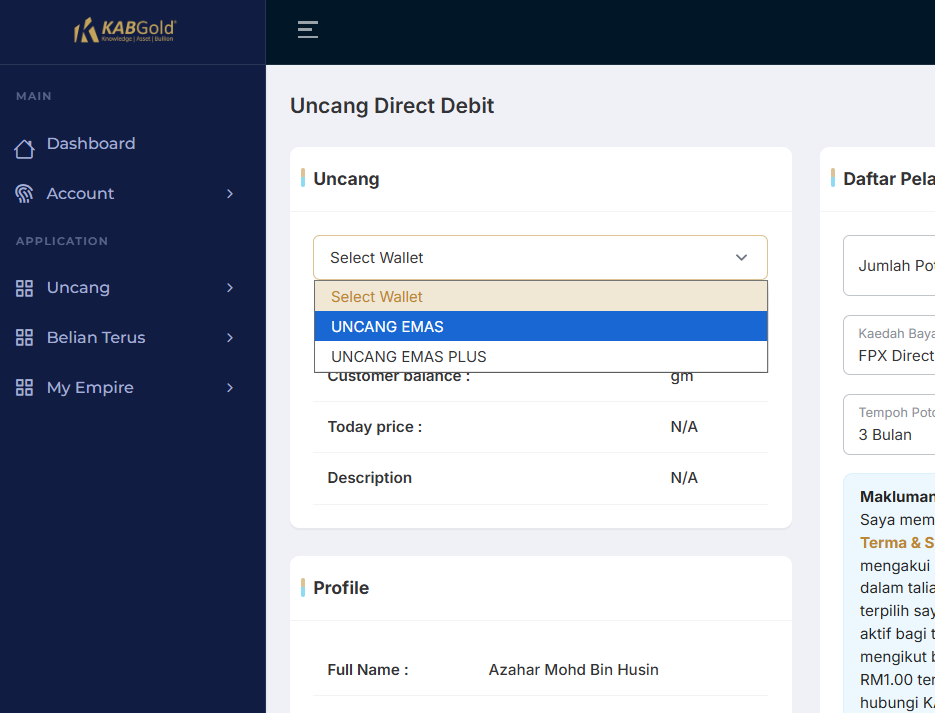Screen dimensions: 935x713
Task: Click the My Empire grid icon
Action: tap(24, 388)
